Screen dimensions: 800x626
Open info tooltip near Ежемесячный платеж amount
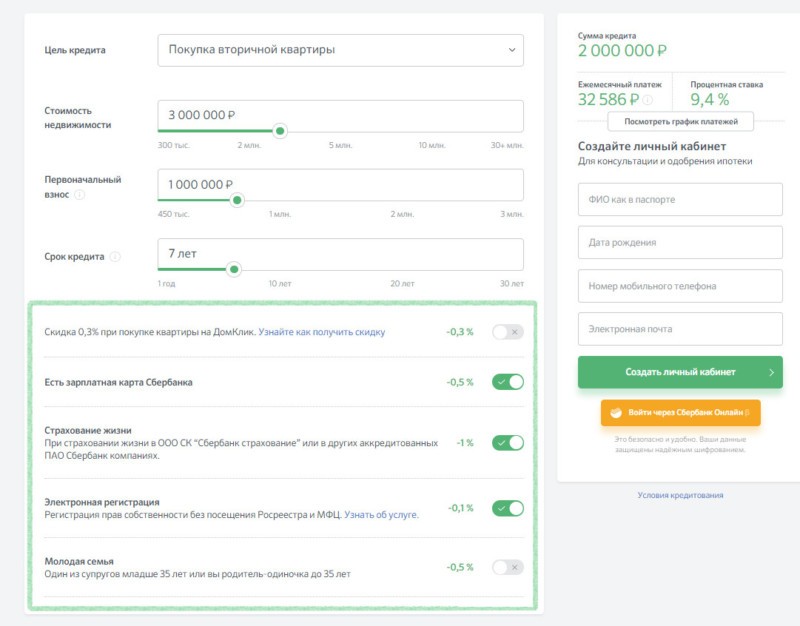pyautogui.click(x=648, y=100)
